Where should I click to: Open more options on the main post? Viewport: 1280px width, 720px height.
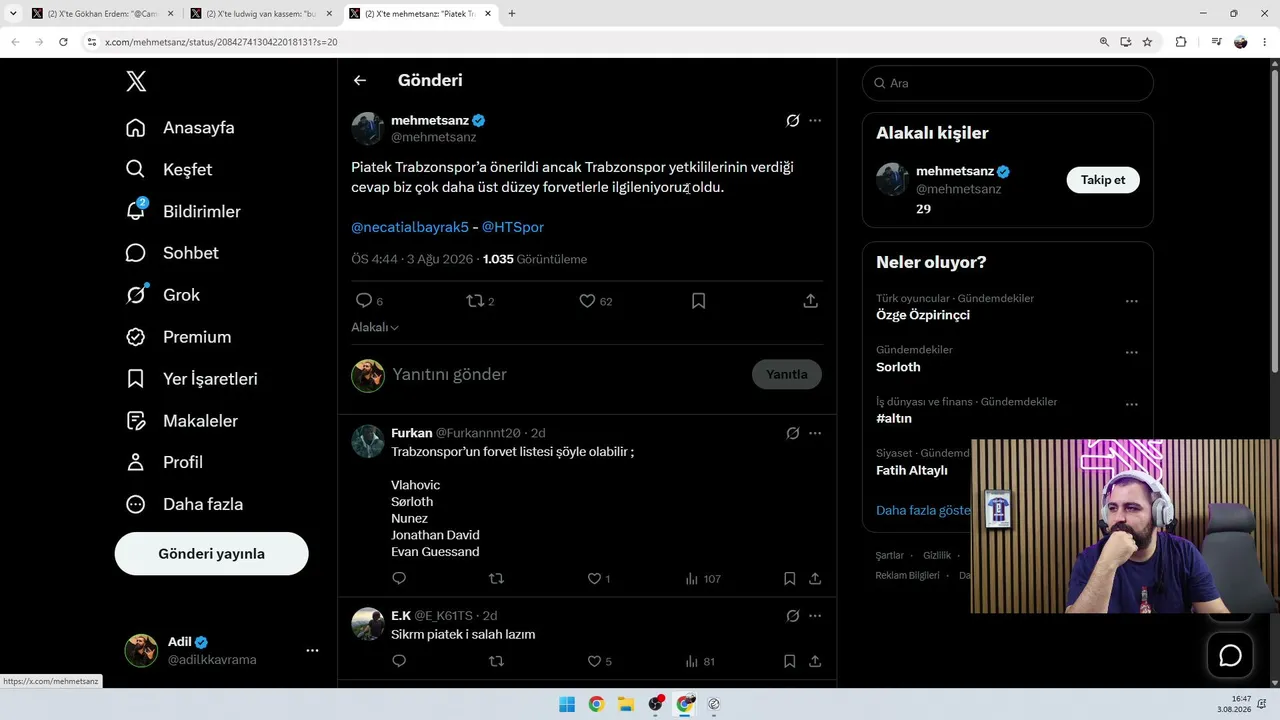coord(815,121)
